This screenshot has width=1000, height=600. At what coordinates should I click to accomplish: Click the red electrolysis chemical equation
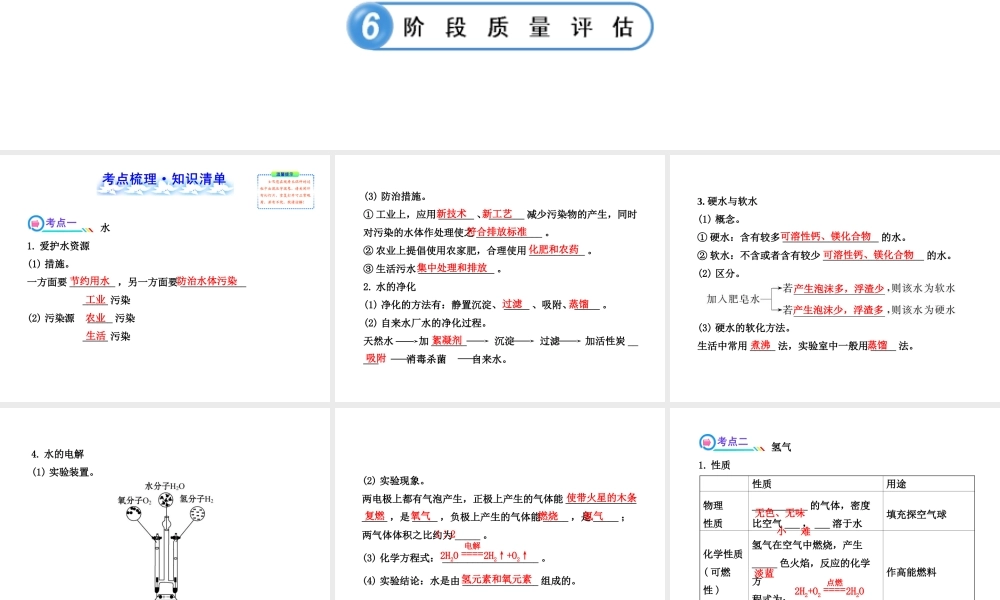coord(484,553)
